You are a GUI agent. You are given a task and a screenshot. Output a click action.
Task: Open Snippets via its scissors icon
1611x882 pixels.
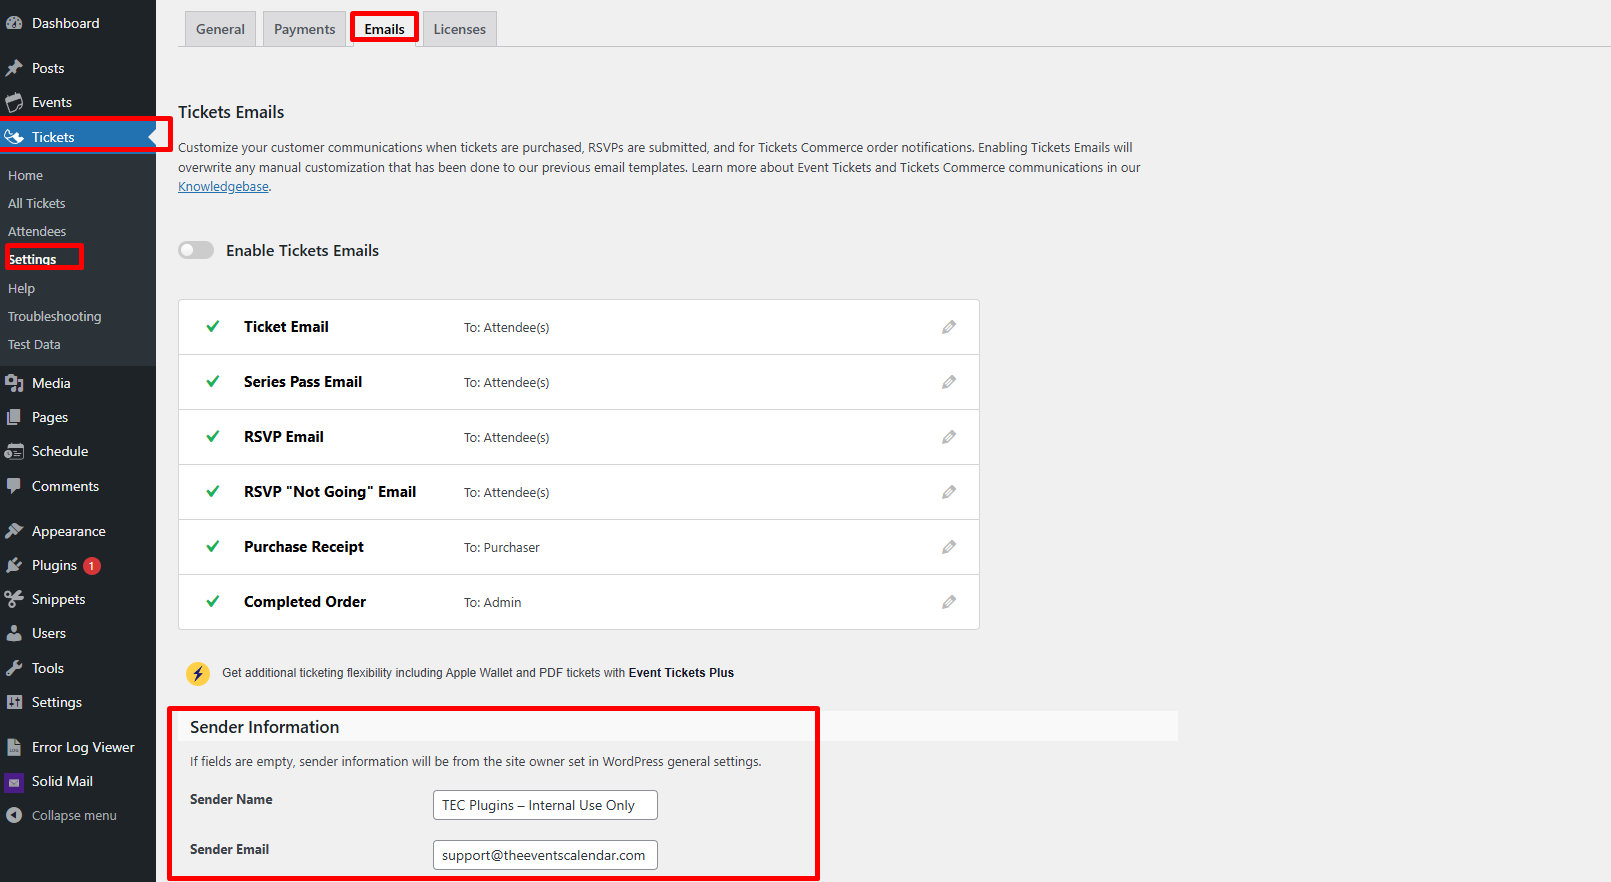tap(14, 600)
